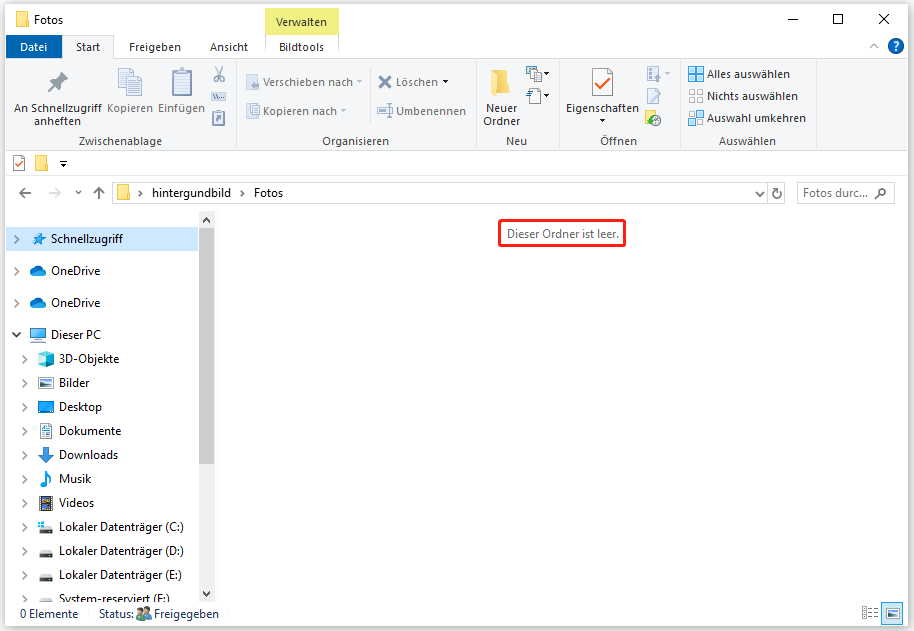Screen dimensions: 914x631
Task: Open Downloads in the sidebar
Action: [88, 454]
